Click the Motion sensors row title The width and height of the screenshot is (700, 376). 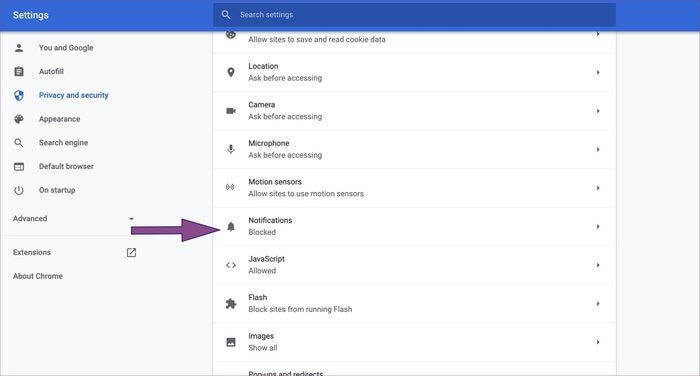(275, 182)
